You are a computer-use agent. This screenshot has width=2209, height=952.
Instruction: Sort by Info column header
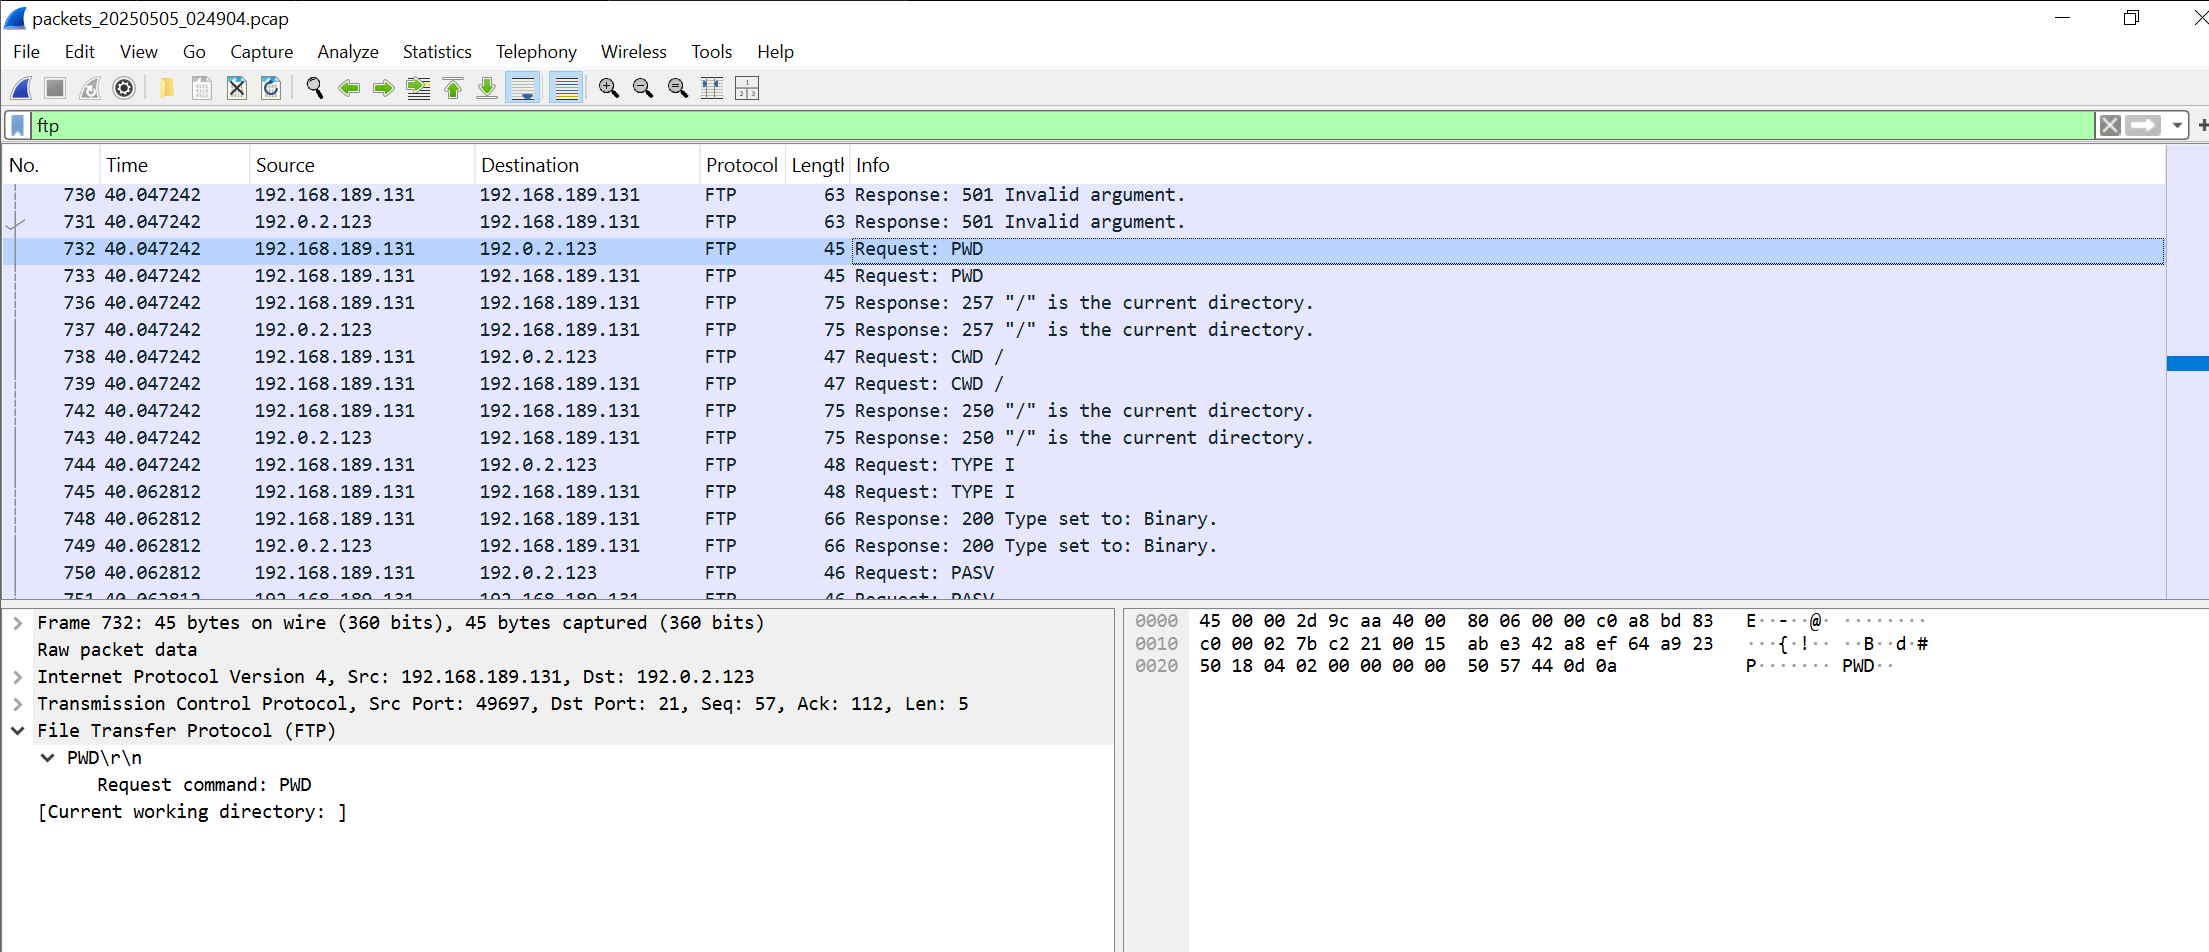coord(1507,165)
